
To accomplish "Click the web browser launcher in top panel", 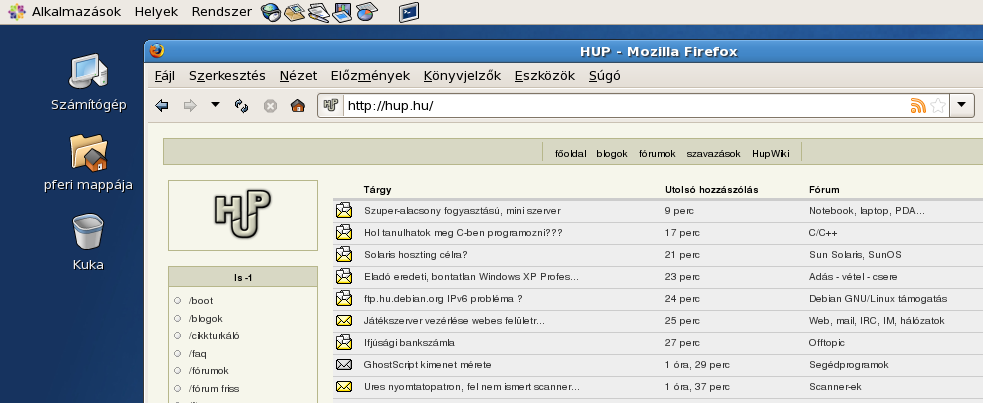I will point(270,12).
